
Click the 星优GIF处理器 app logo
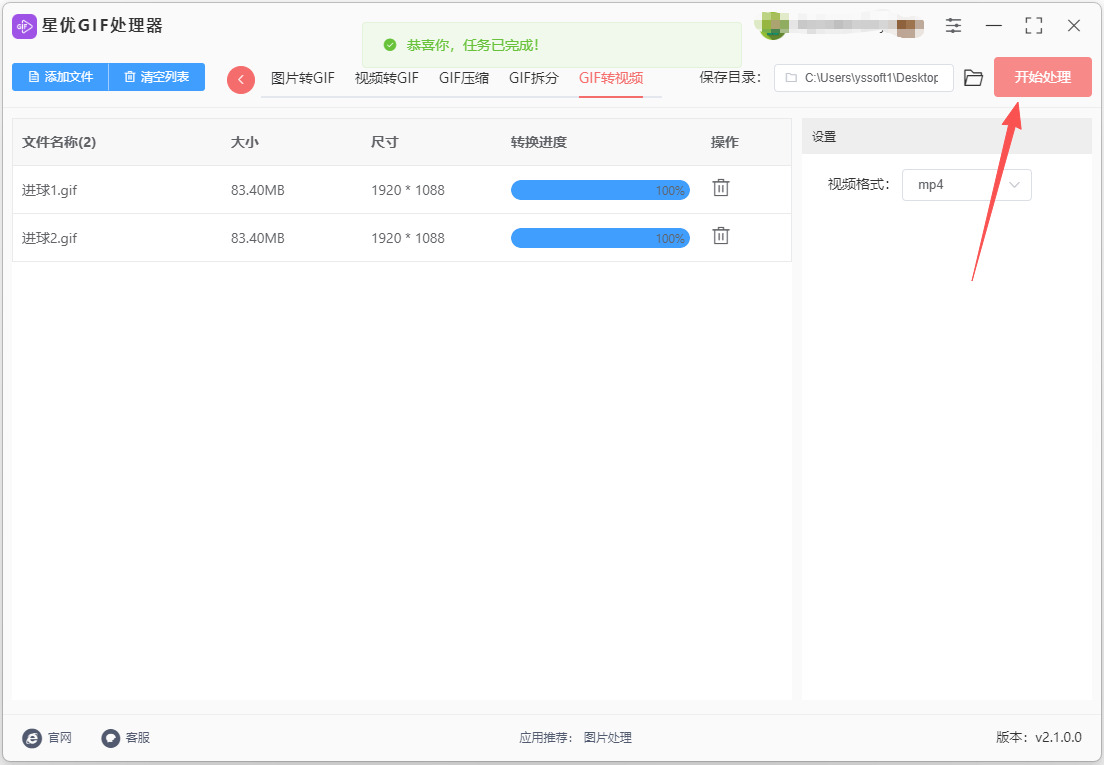[25, 26]
